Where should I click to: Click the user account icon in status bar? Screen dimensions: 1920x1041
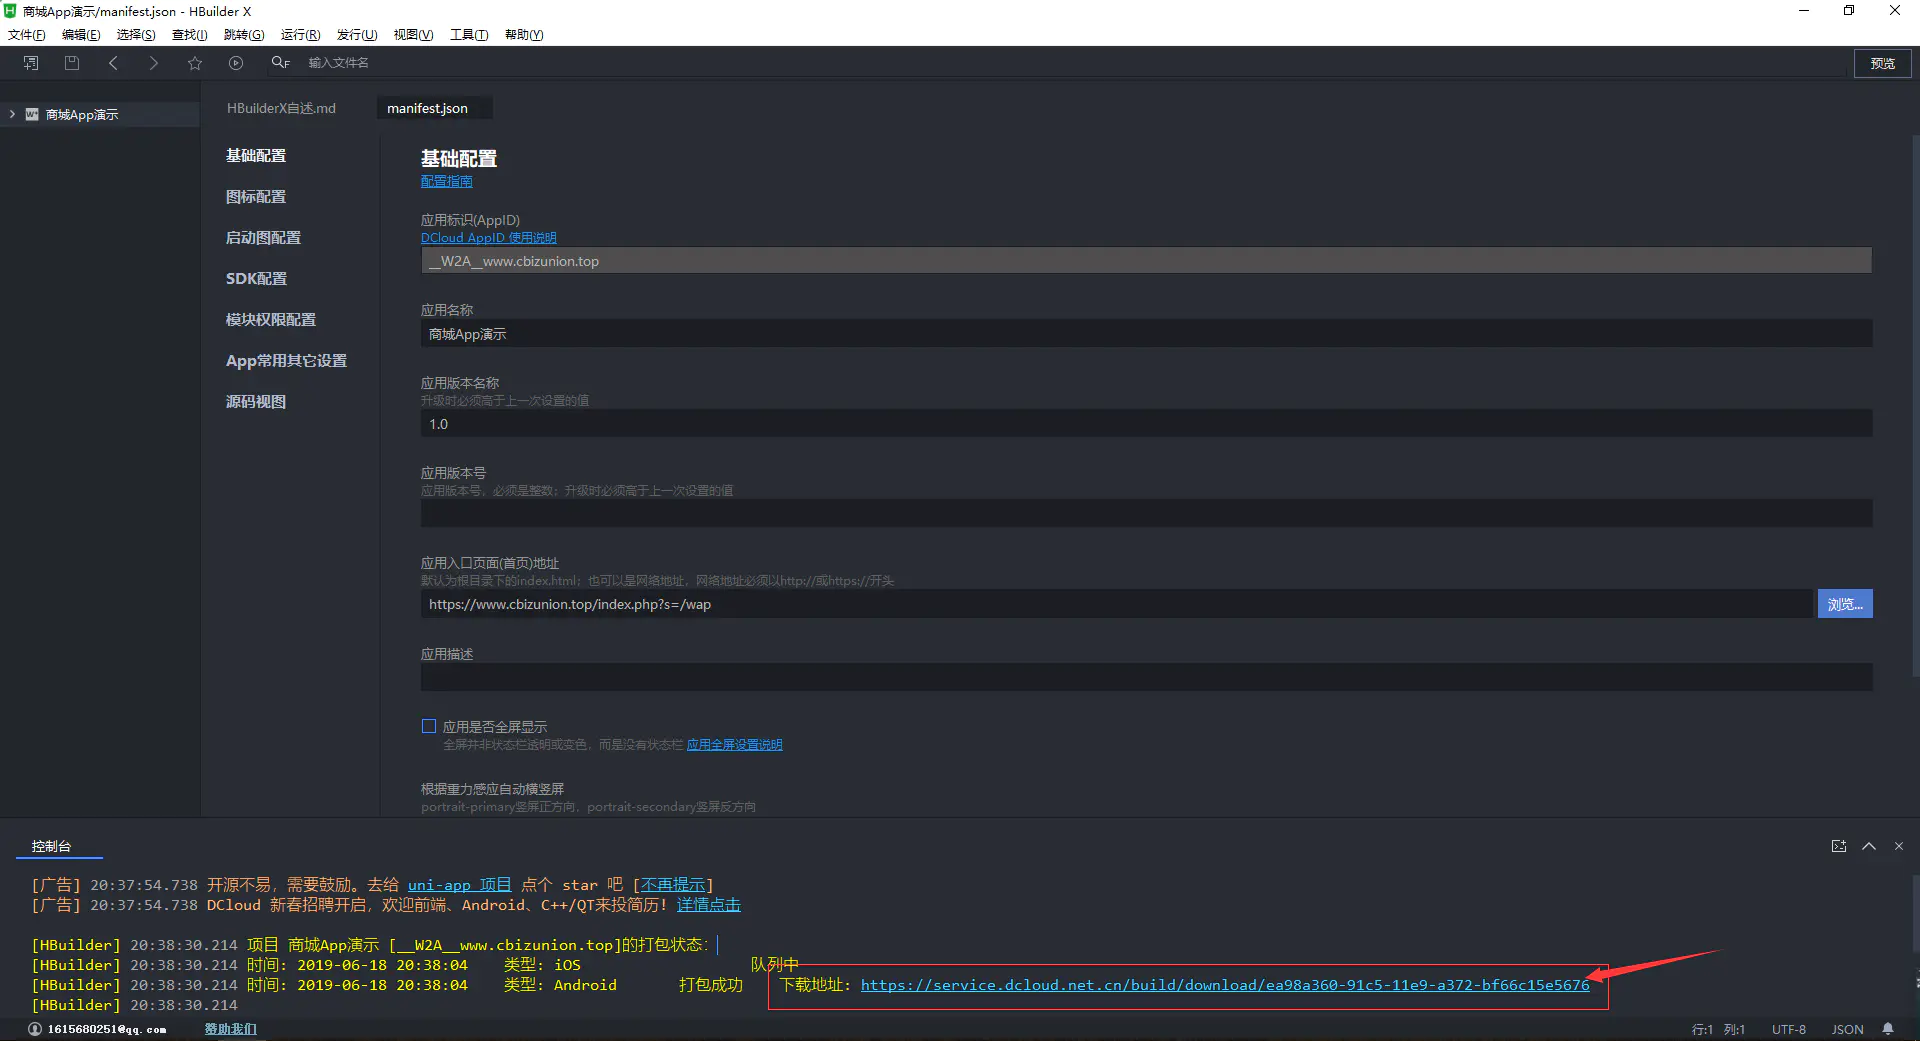(35, 1029)
